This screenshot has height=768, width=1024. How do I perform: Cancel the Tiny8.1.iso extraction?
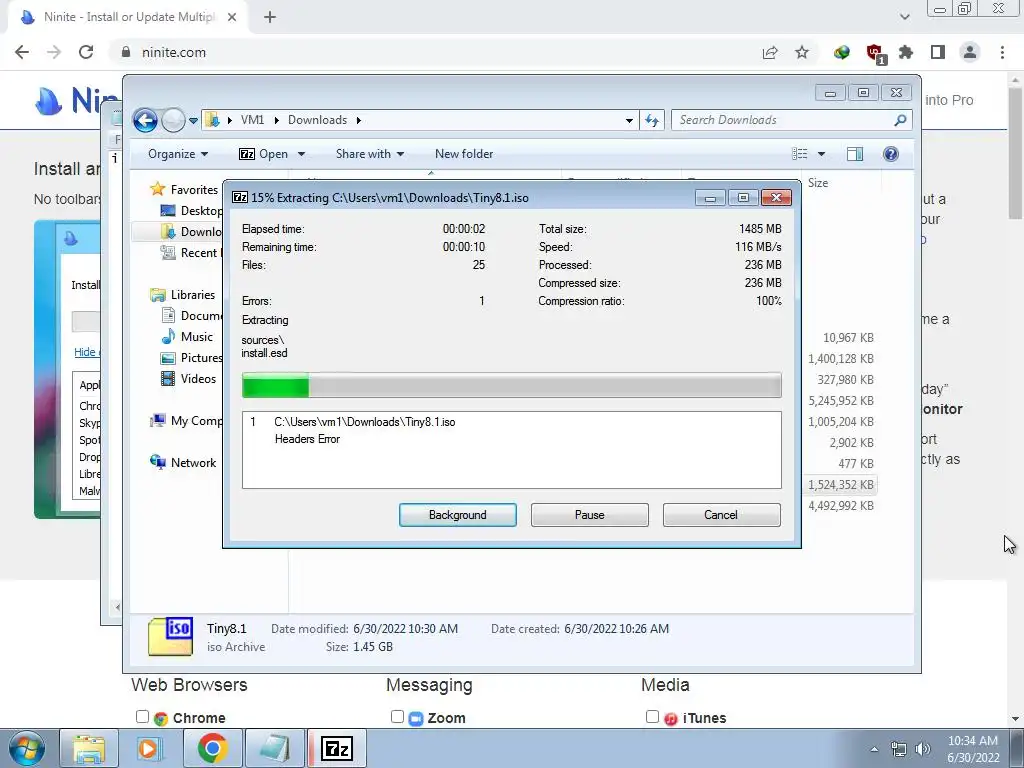(x=721, y=515)
